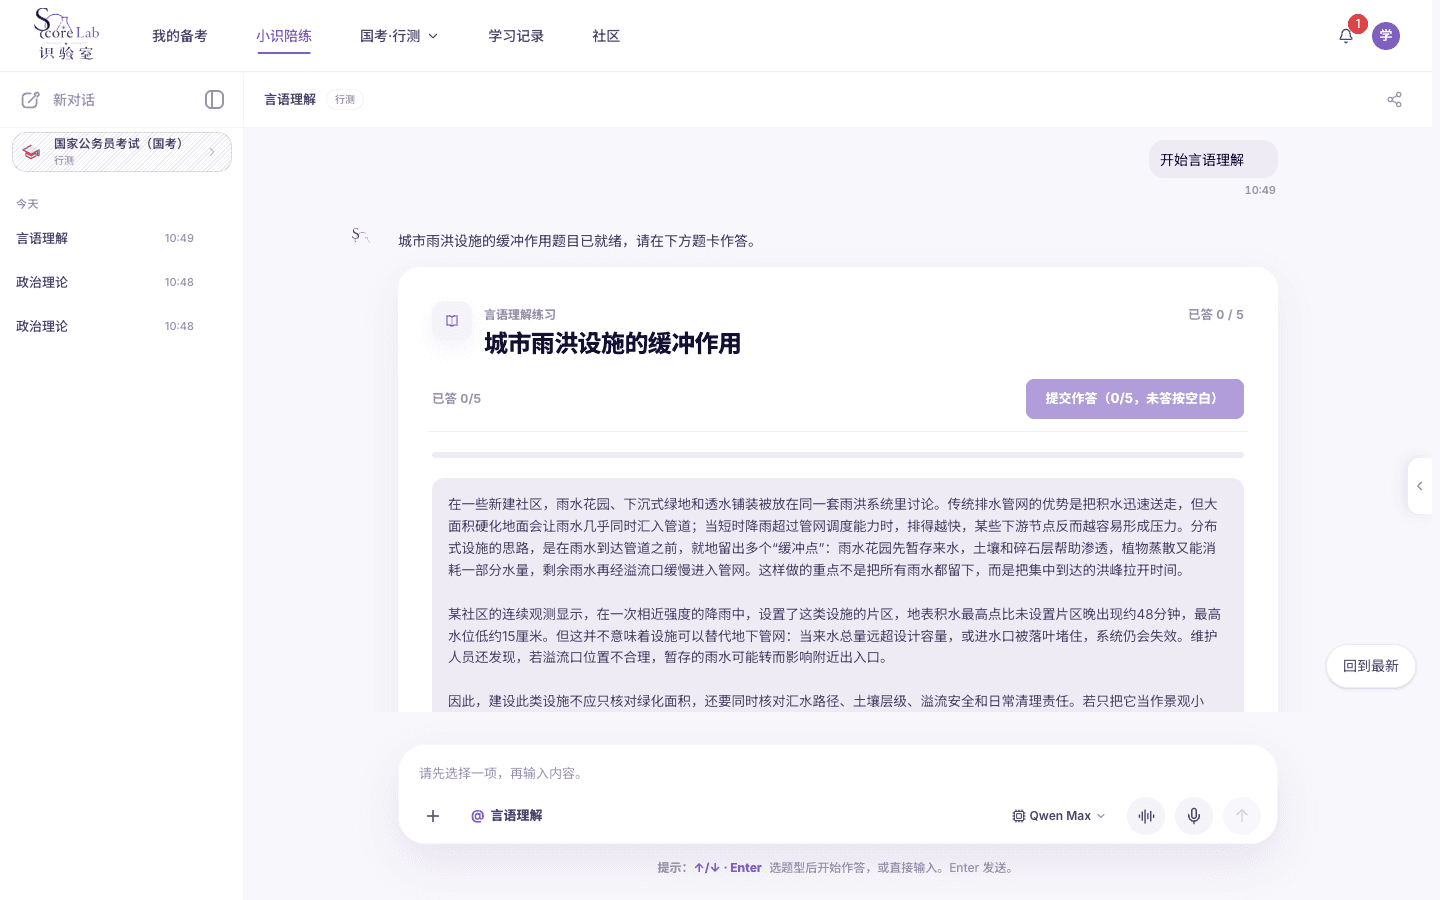Open 学习记录 tab

pos(516,36)
